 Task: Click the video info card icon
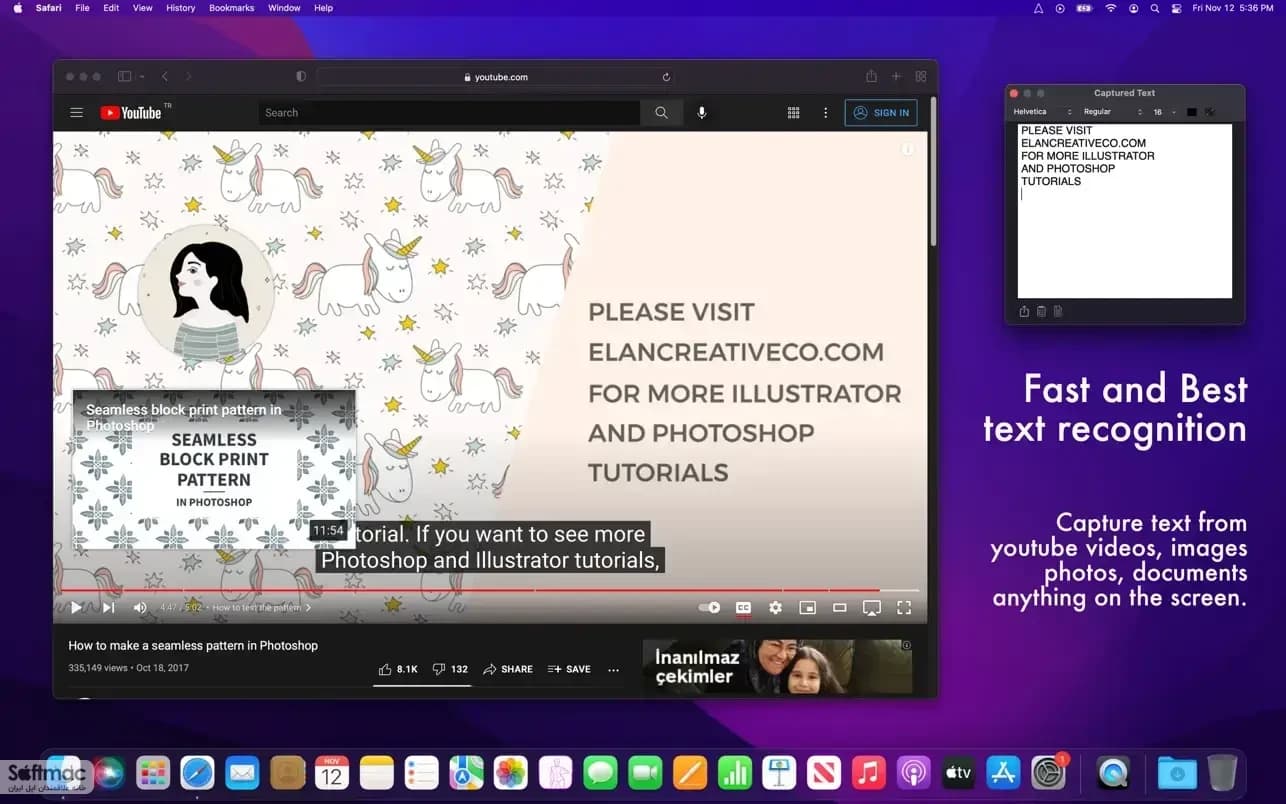coord(907,149)
